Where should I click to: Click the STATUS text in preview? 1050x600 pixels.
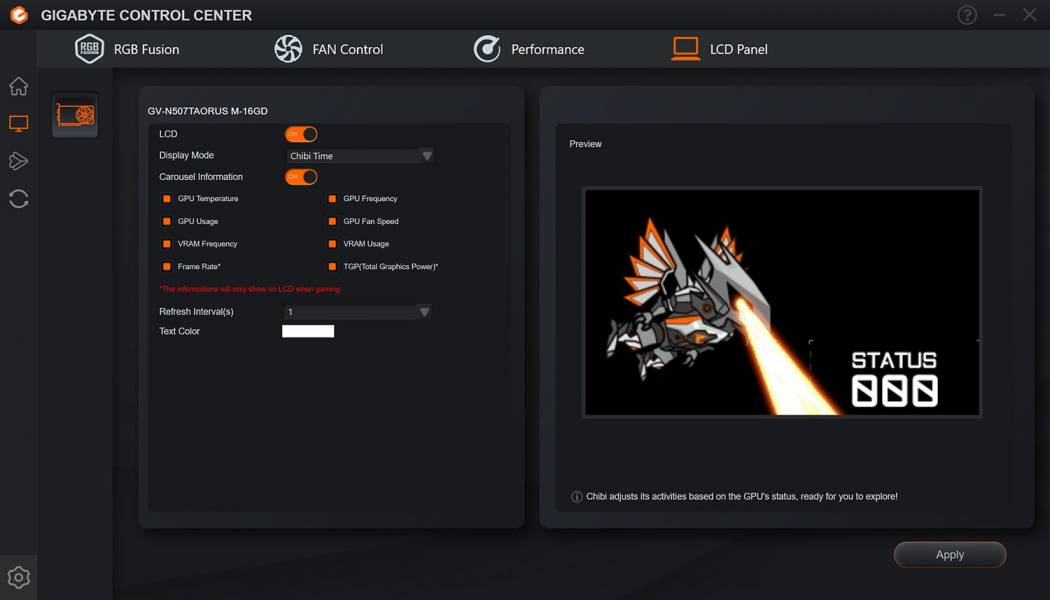point(894,360)
